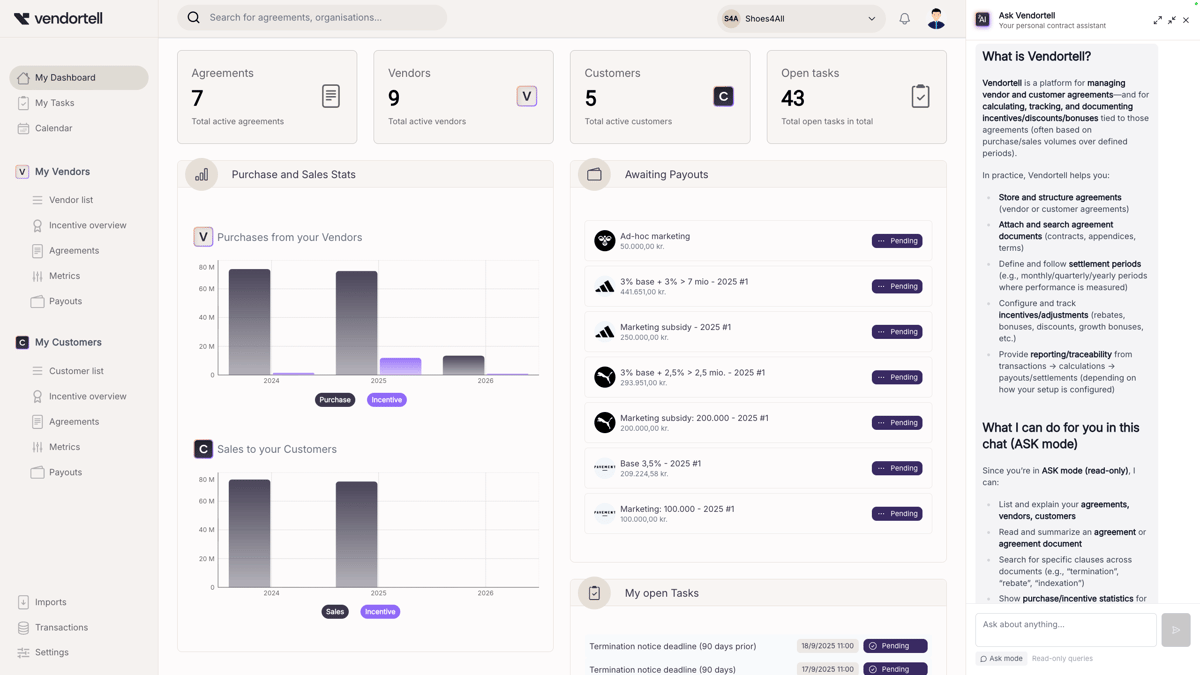Open the Marketing subsidy - 2025 #1 payout
Image resolution: width=1200 pixels, height=675 pixels.
[x=675, y=327]
